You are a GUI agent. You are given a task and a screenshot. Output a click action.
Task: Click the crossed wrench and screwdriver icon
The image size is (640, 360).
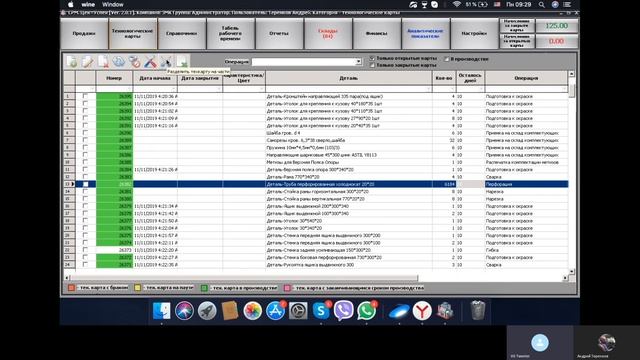click(150, 62)
